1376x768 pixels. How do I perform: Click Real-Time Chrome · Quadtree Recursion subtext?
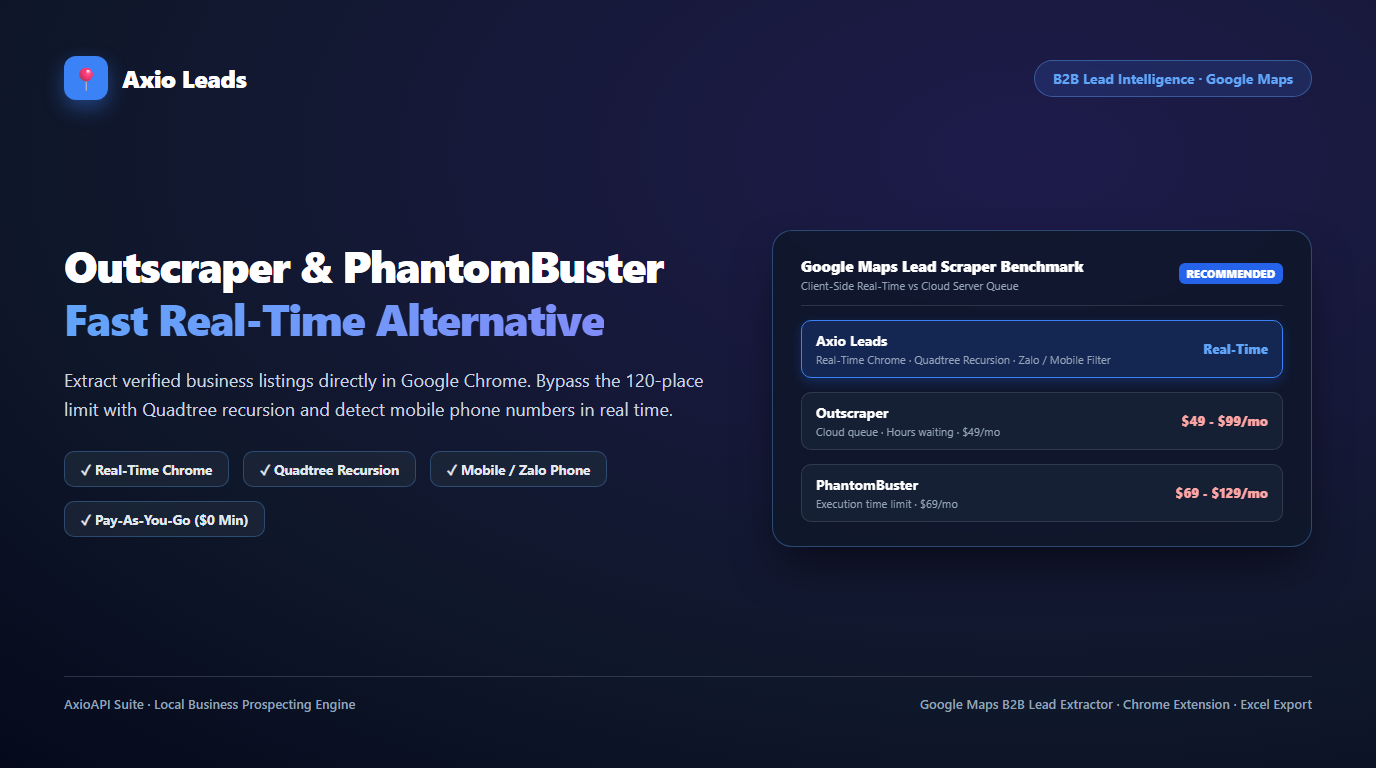coord(963,360)
